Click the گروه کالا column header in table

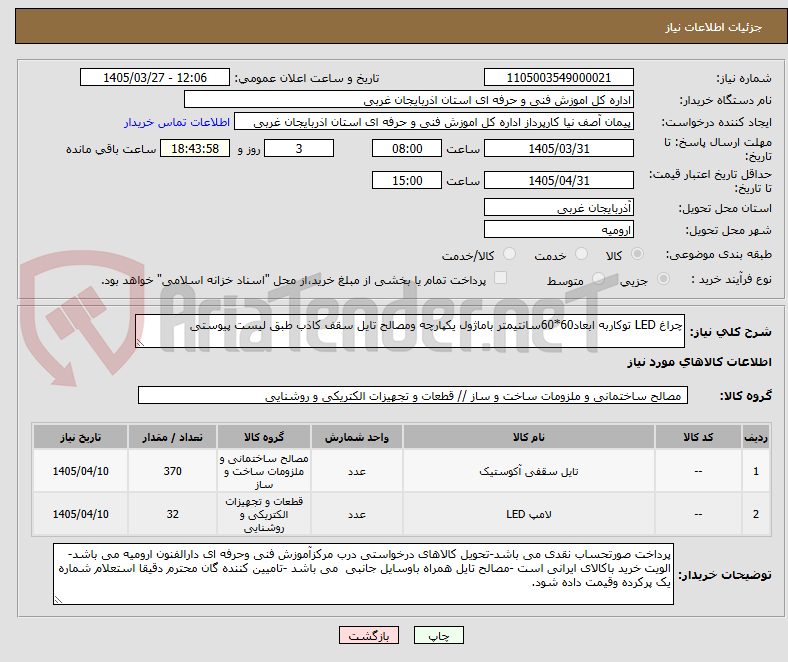[264, 437]
